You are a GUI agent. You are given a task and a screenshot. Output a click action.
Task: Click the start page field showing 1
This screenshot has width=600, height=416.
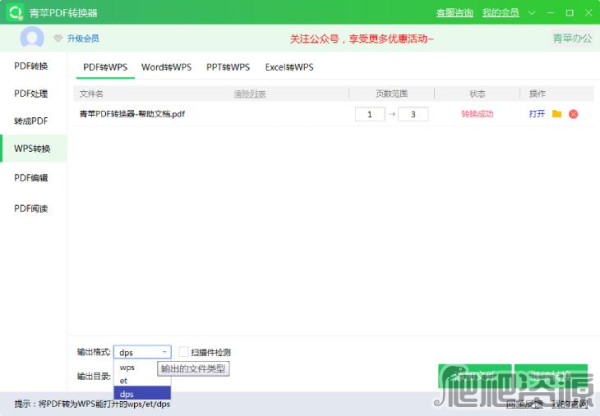pos(370,114)
